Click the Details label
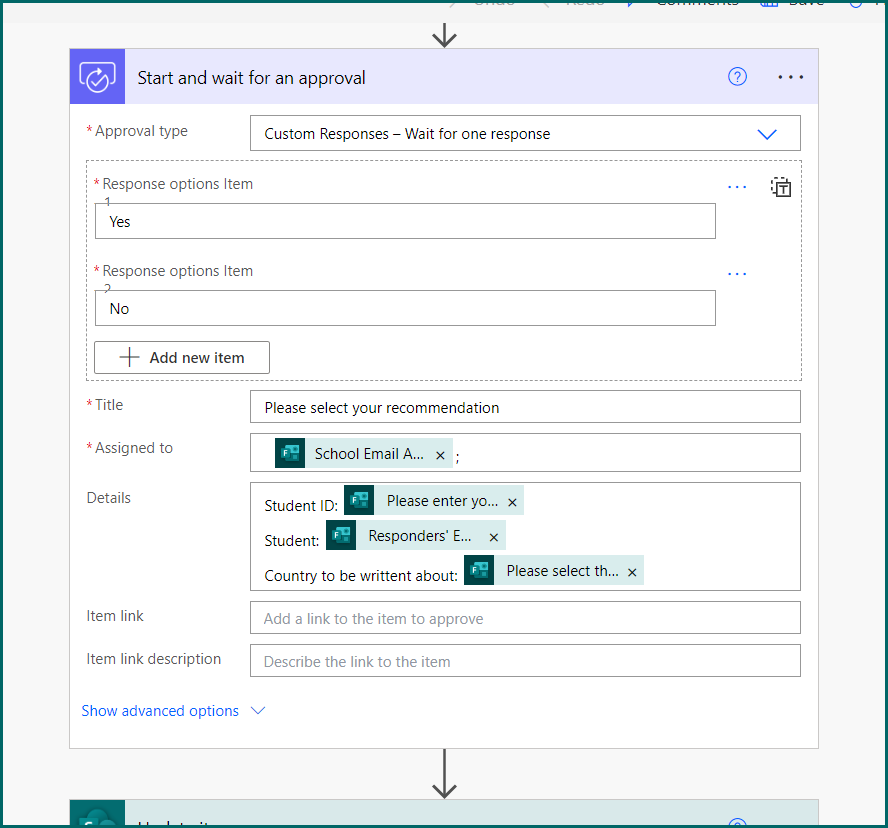Viewport: 888px width, 828px height. click(109, 498)
